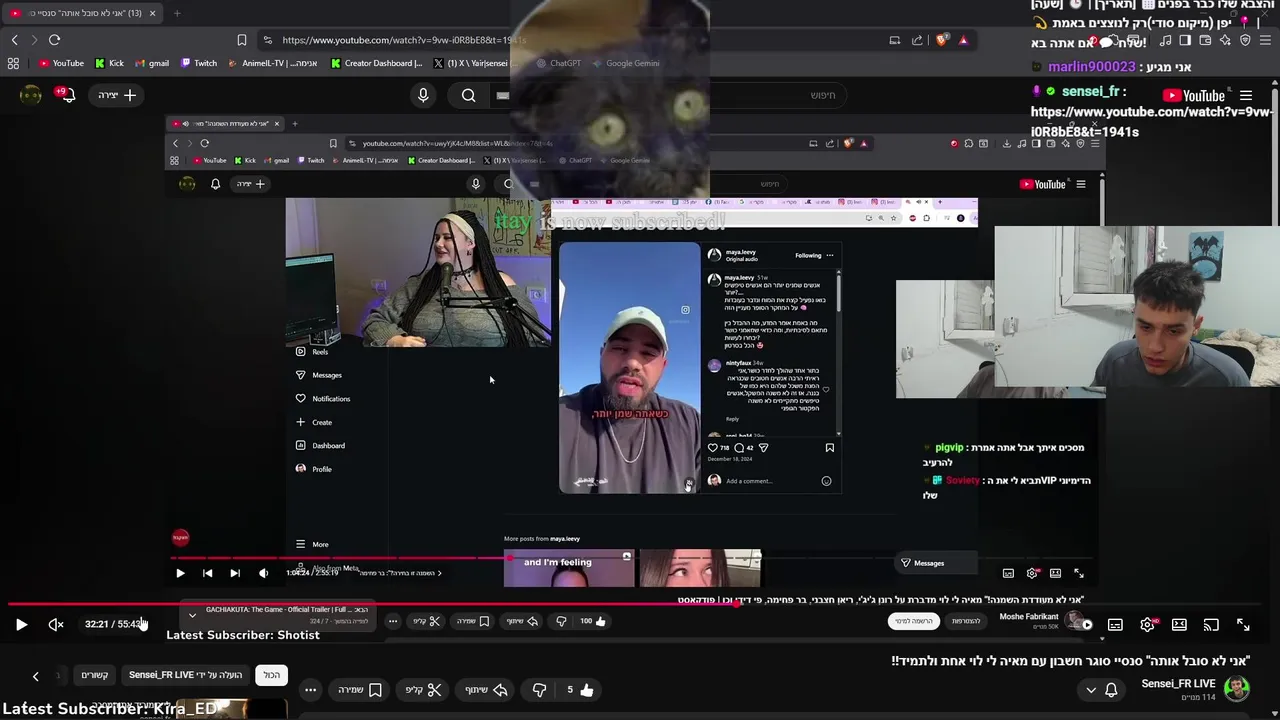Skip to next in nested player

[235, 573]
